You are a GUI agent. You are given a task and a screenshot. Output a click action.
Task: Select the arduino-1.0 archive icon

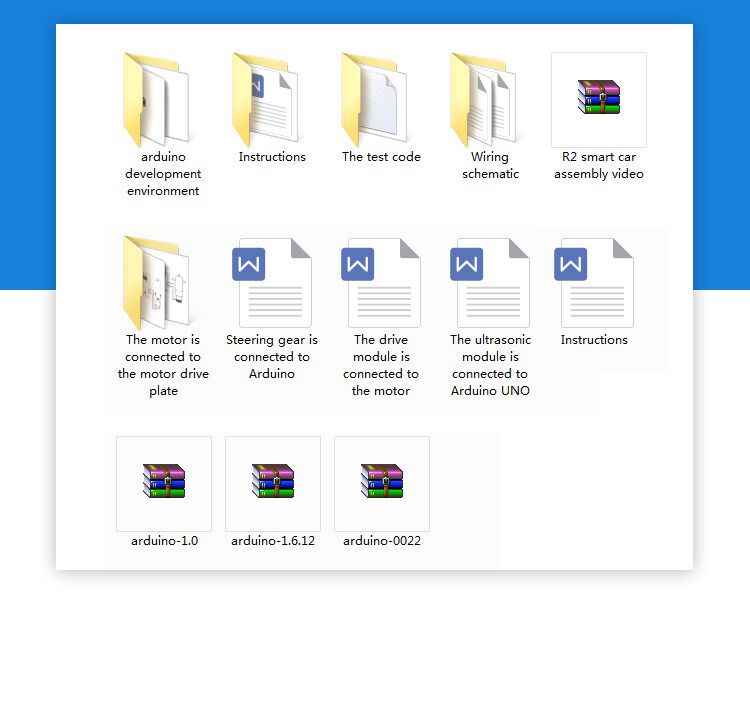click(x=164, y=483)
